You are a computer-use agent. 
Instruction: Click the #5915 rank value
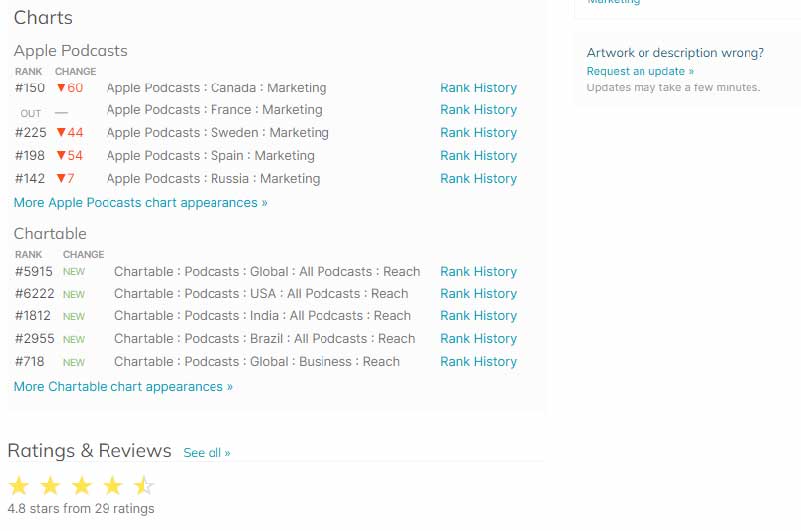click(34, 272)
